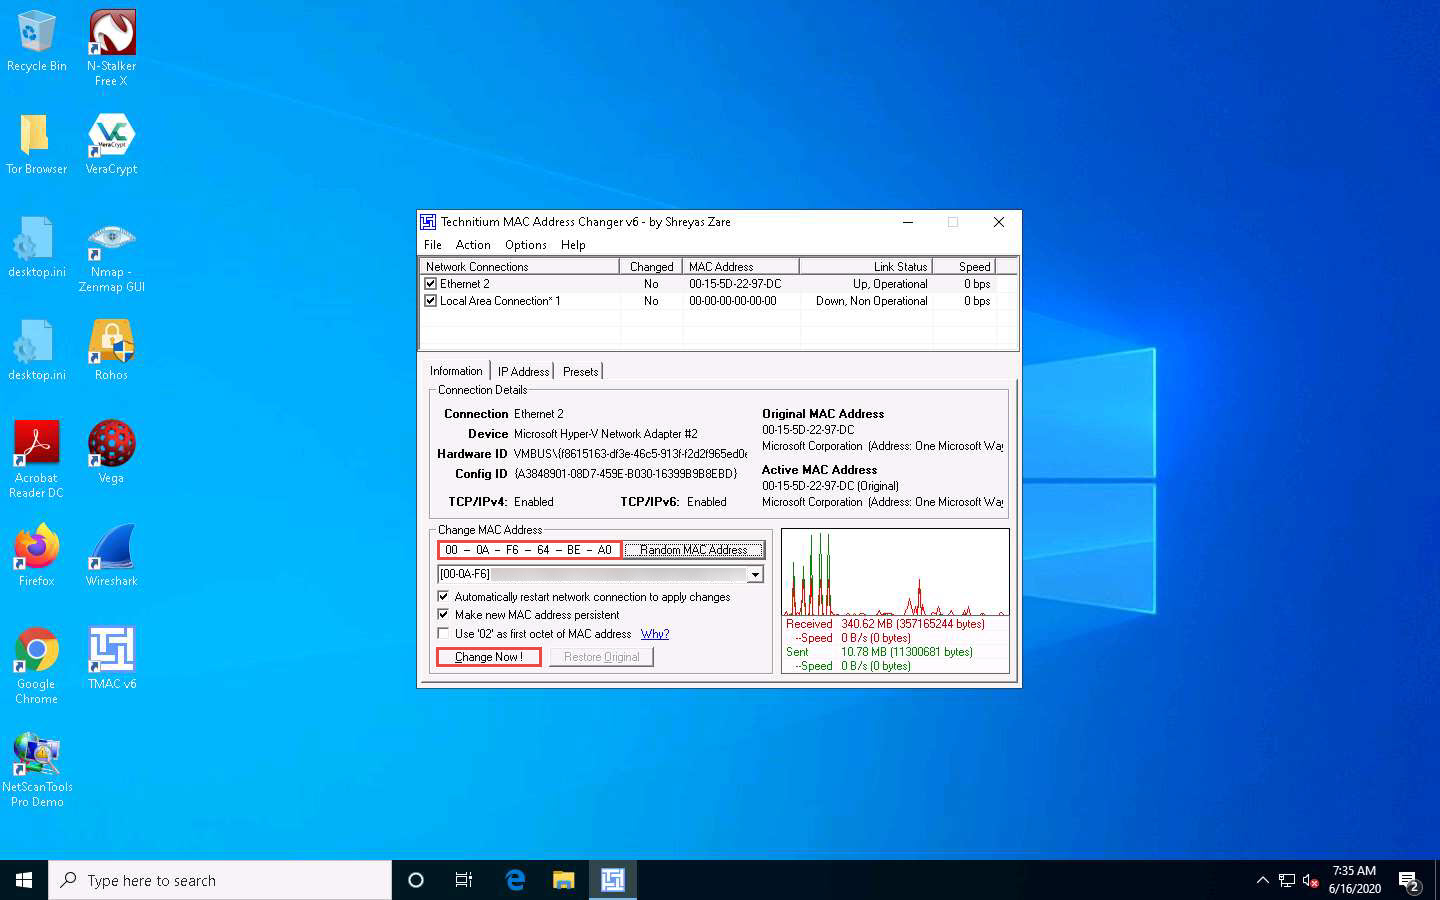The image size is (1440, 900).
Task: Open the Options menu
Action: click(x=526, y=245)
